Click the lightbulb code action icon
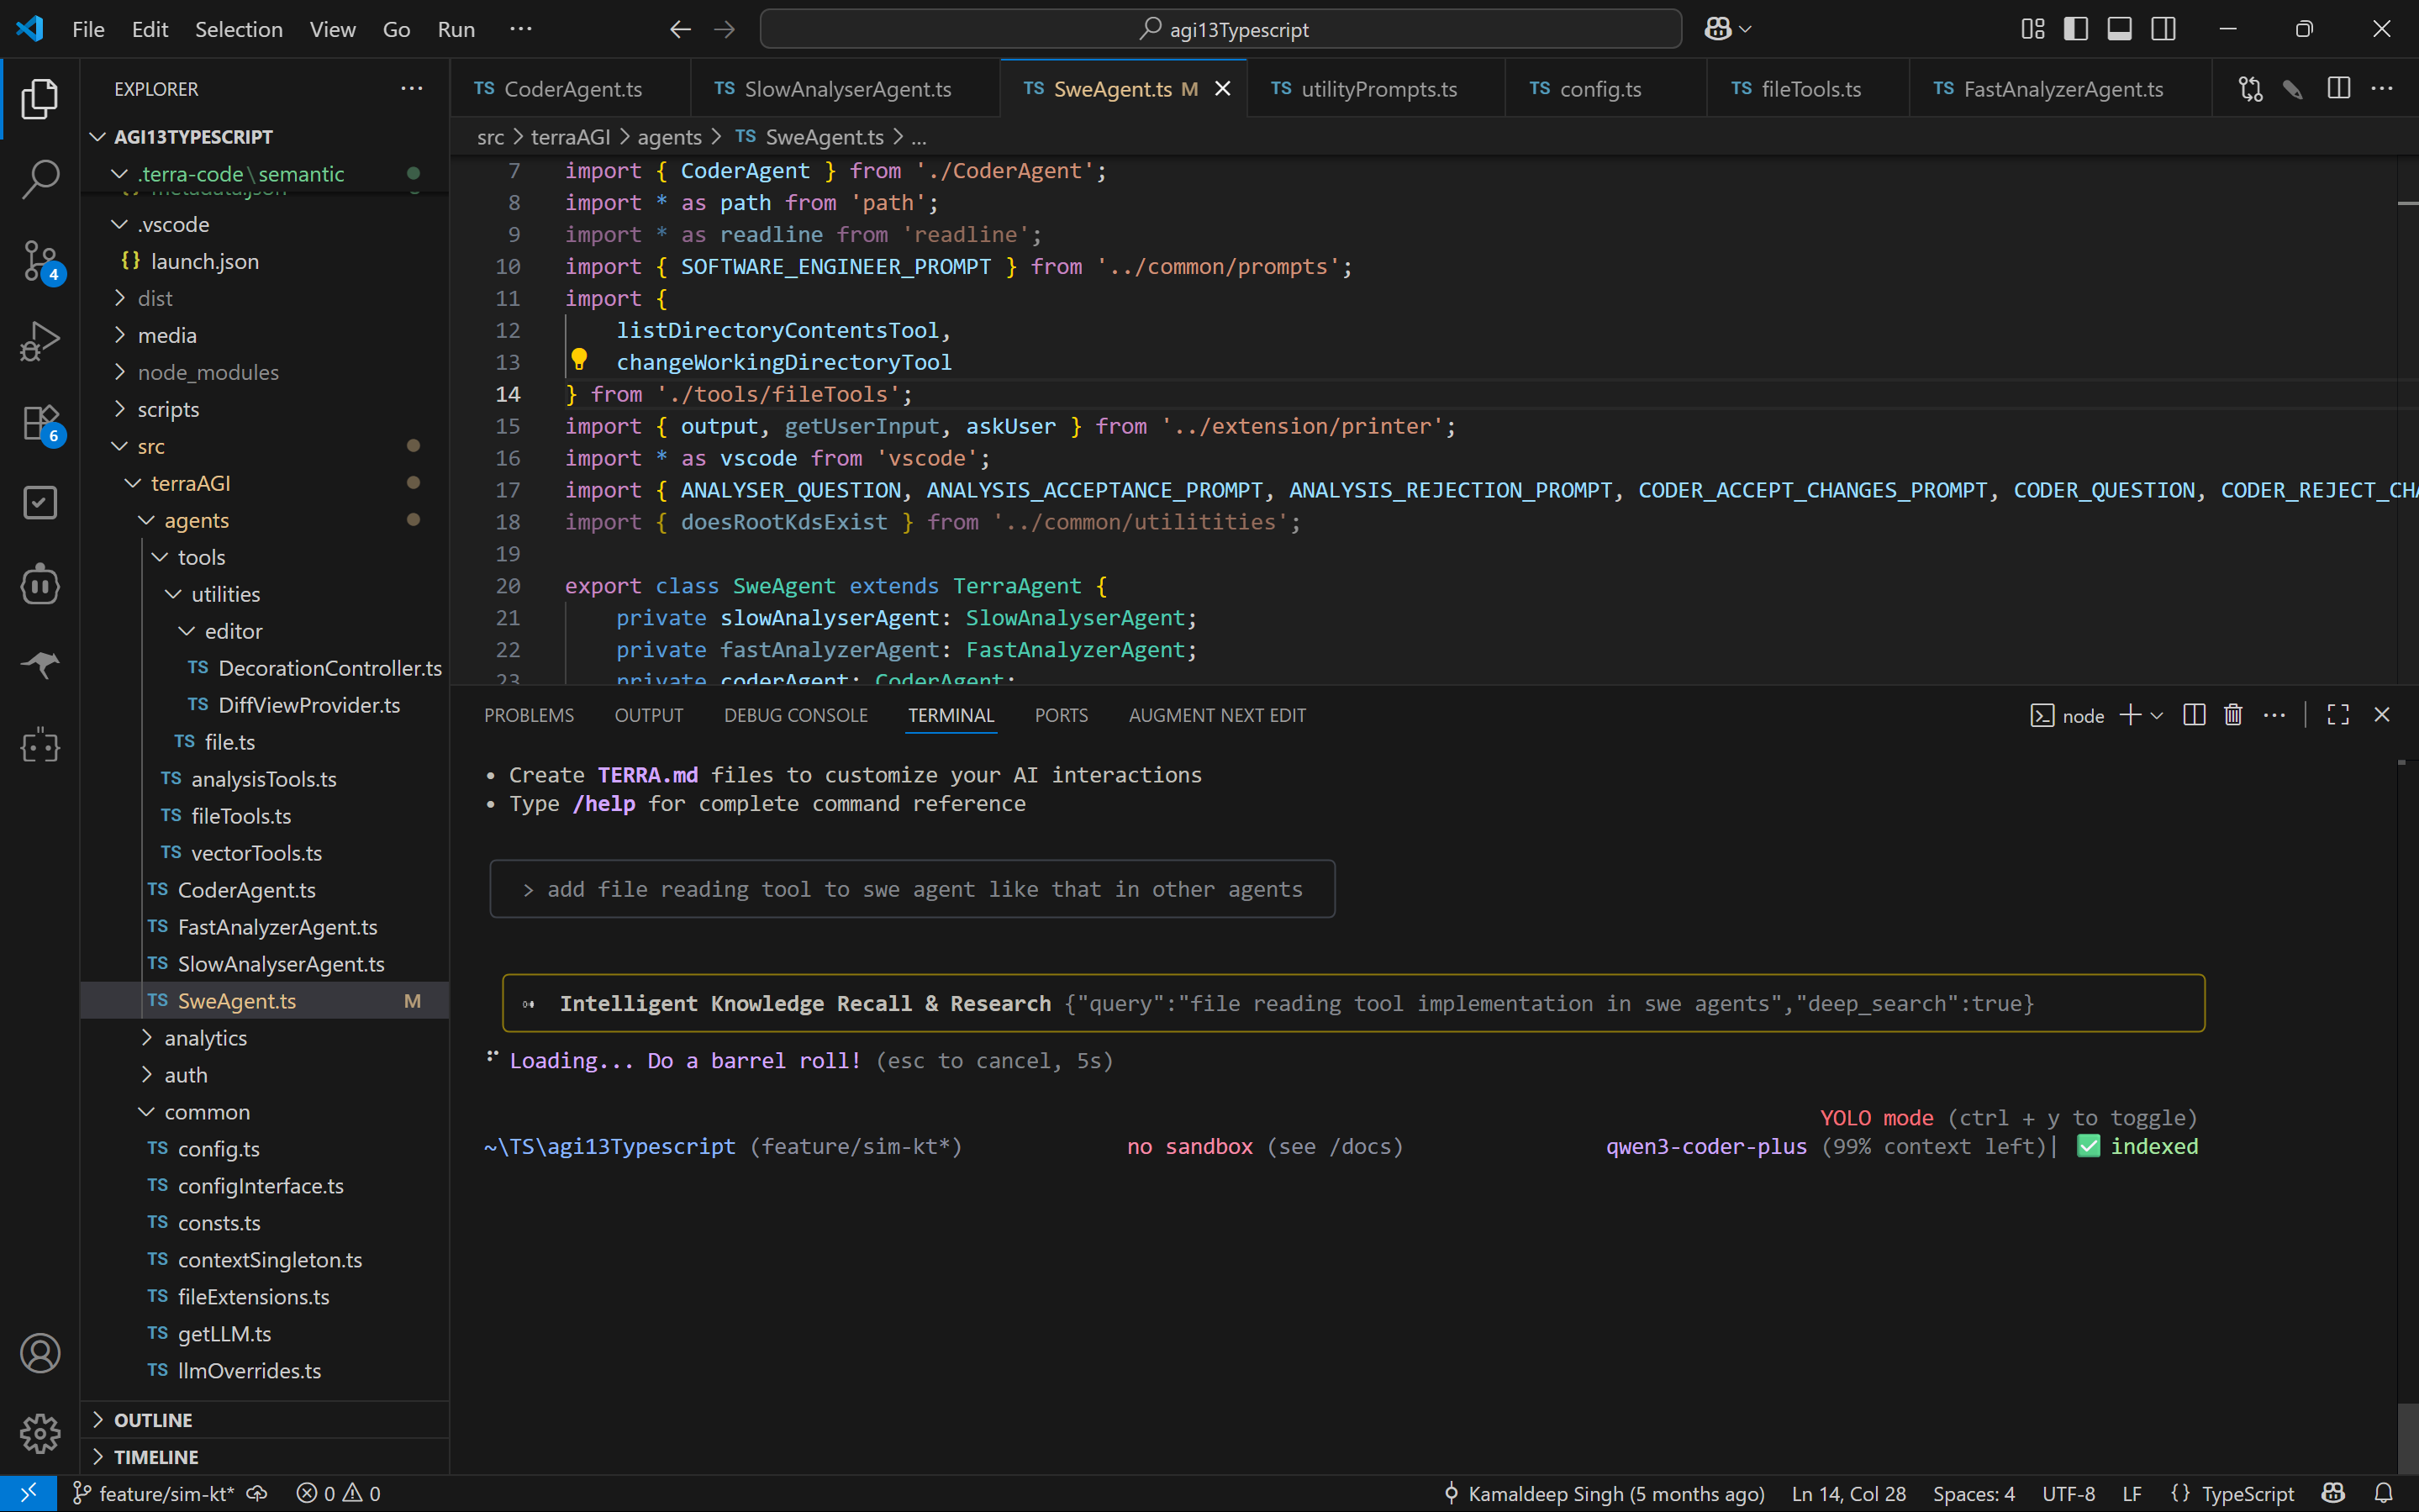This screenshot has width=2419, height=1512. pyautogui.click(x=579, y=359)
